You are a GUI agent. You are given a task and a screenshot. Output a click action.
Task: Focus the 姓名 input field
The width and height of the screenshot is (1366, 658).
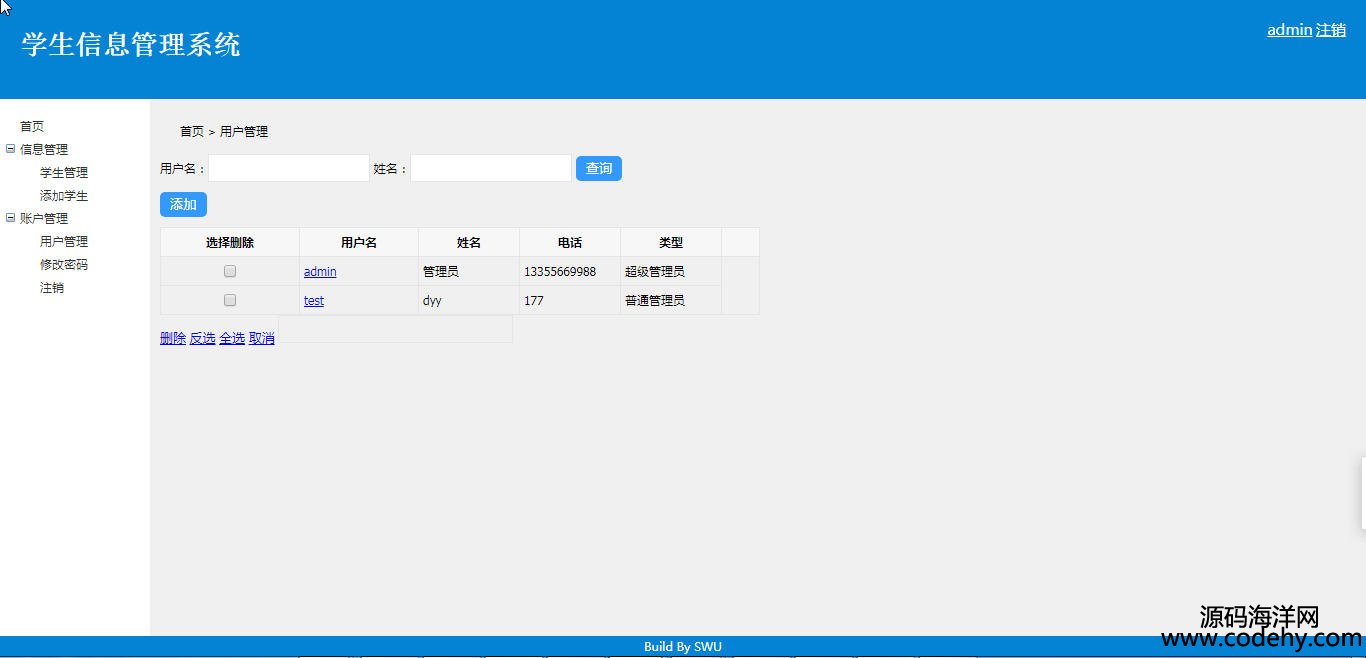(491, 168)
